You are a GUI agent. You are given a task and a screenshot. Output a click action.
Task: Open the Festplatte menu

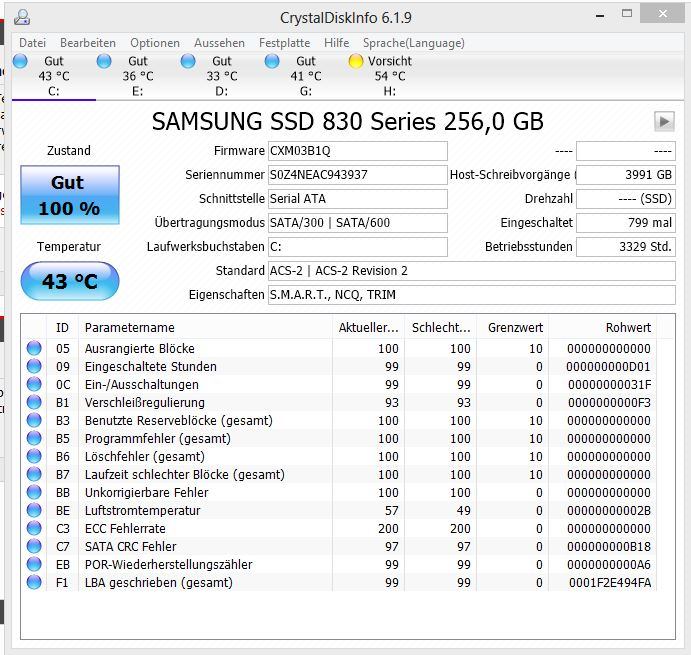pyautogui.click(x=284, y=43)
